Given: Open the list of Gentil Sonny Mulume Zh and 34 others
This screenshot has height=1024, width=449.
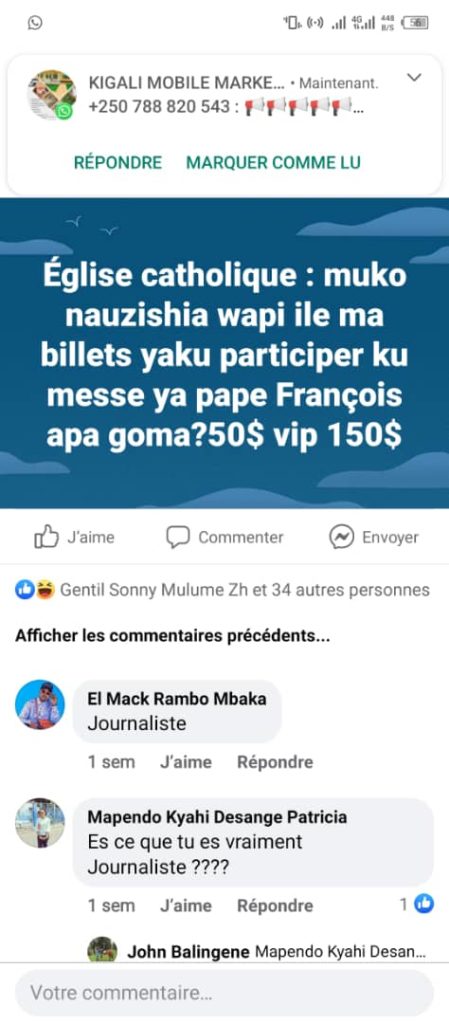Looking at the screenshot, I should click(x=245, y=590).
